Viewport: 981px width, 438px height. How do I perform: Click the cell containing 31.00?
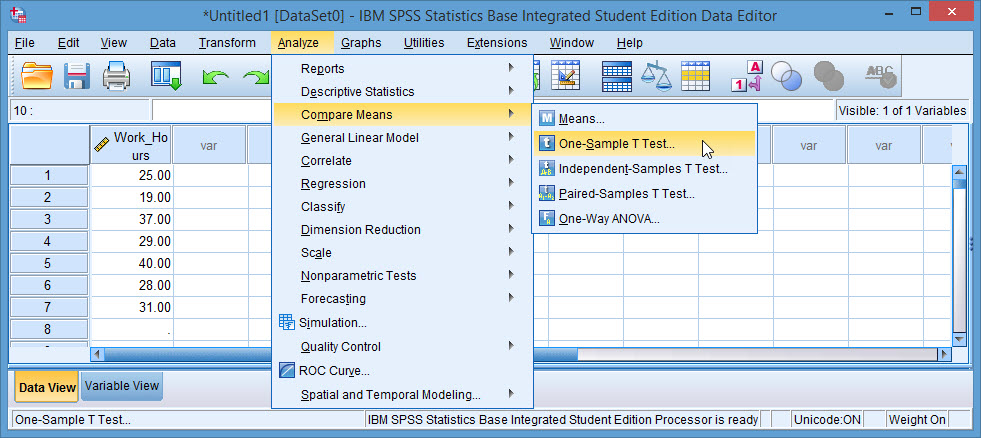pos(132,307)
